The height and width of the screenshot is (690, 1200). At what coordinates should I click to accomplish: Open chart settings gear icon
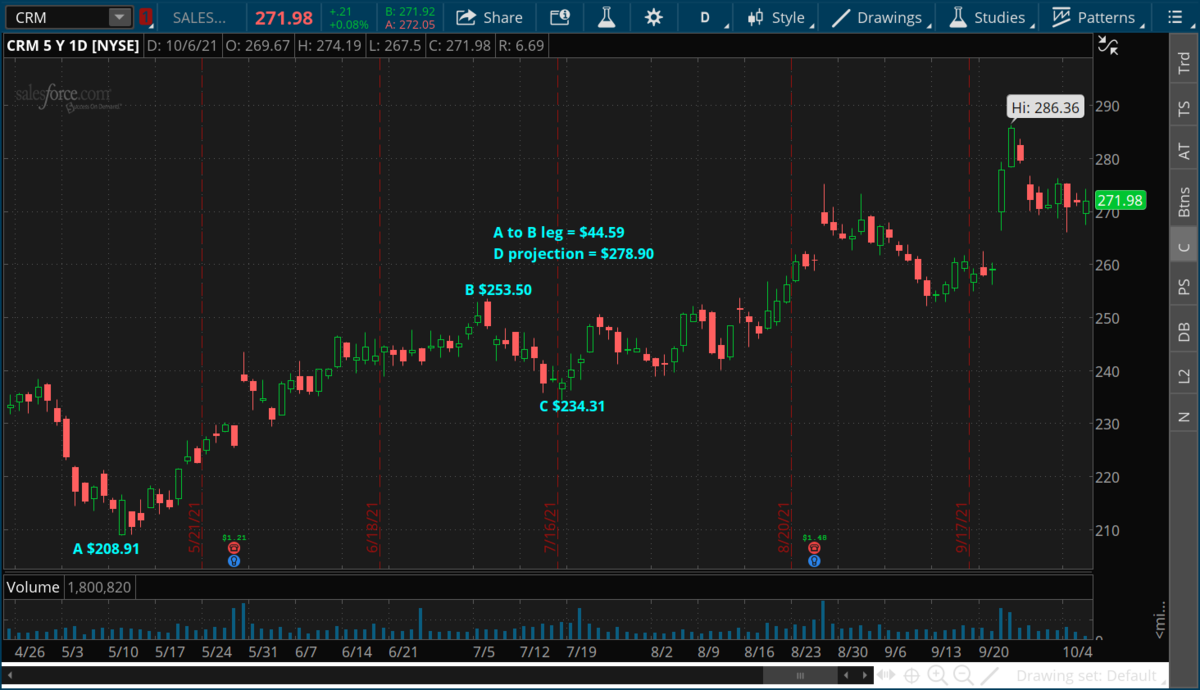(654, 17)
